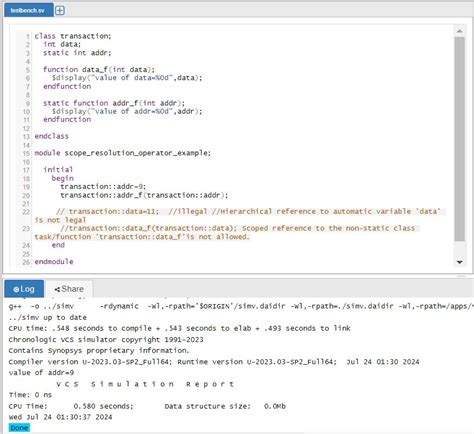Click 'transaction::addr=9;' statement

tap(103, 187)
